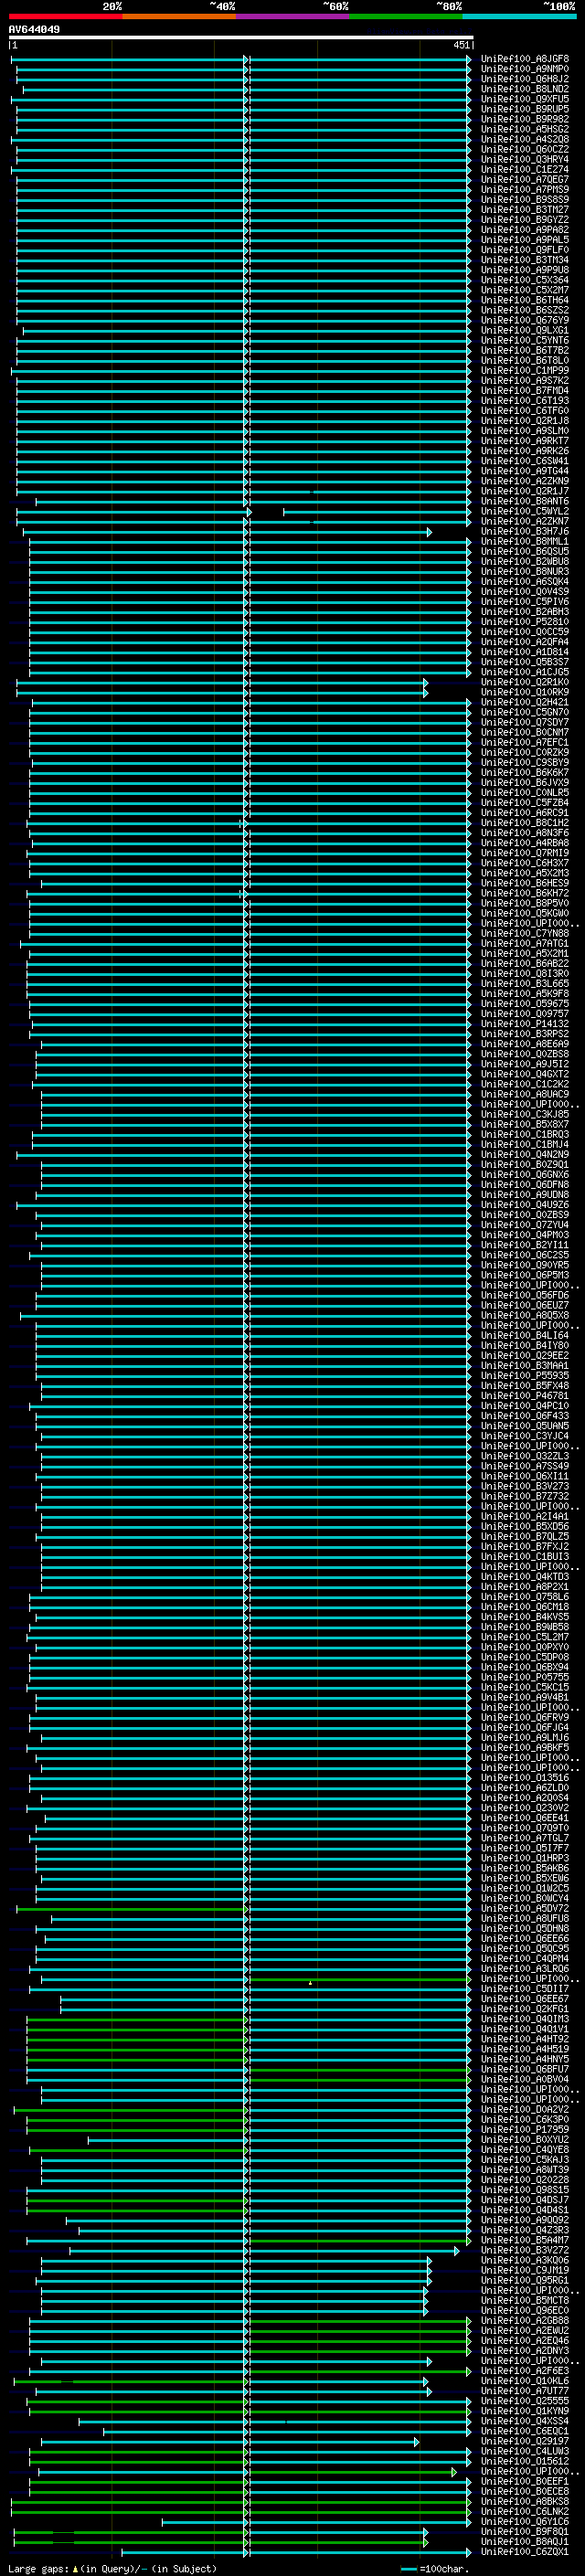Select row UniRef100_P55935
This screenshot has width=585, height=2576.
point(524,1375)
